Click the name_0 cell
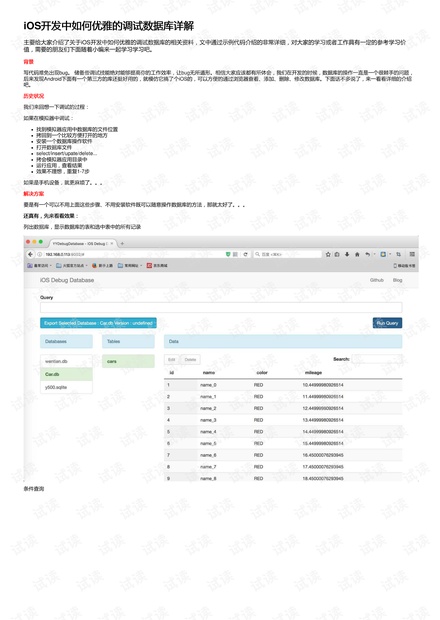Image resolution: width=440 pixels, height=620 pixels. tap(208, 385)
